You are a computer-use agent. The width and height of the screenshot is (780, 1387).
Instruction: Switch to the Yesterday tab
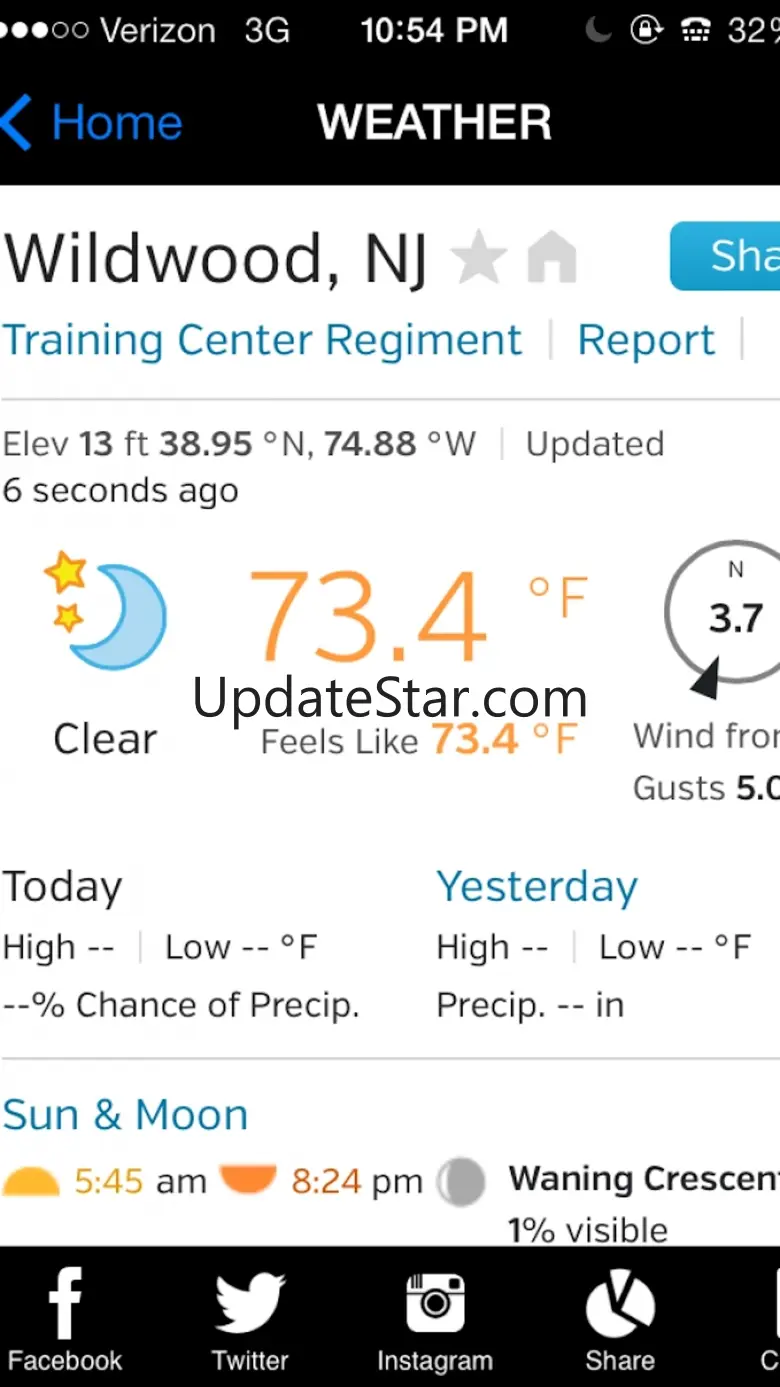click(x=537, y=887)
